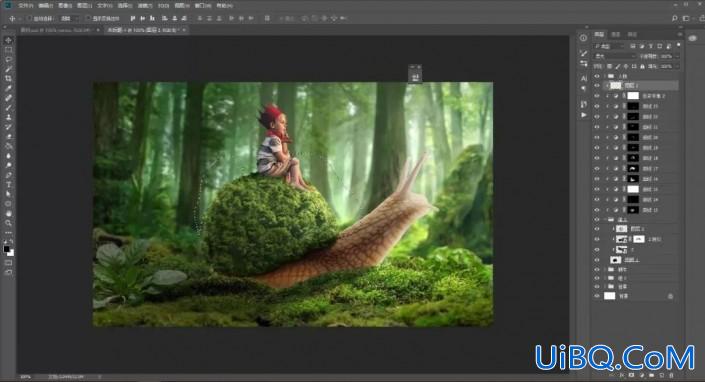Switch to the Paths tab

(632, 34)
